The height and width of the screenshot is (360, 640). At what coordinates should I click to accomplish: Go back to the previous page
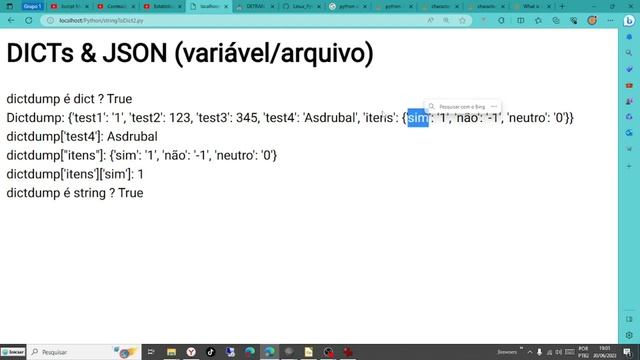pyautogui.click(x=11, y=20)
